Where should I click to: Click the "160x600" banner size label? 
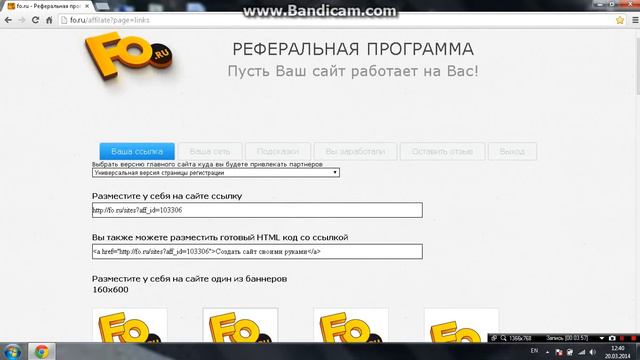click(x=110, y=290)
